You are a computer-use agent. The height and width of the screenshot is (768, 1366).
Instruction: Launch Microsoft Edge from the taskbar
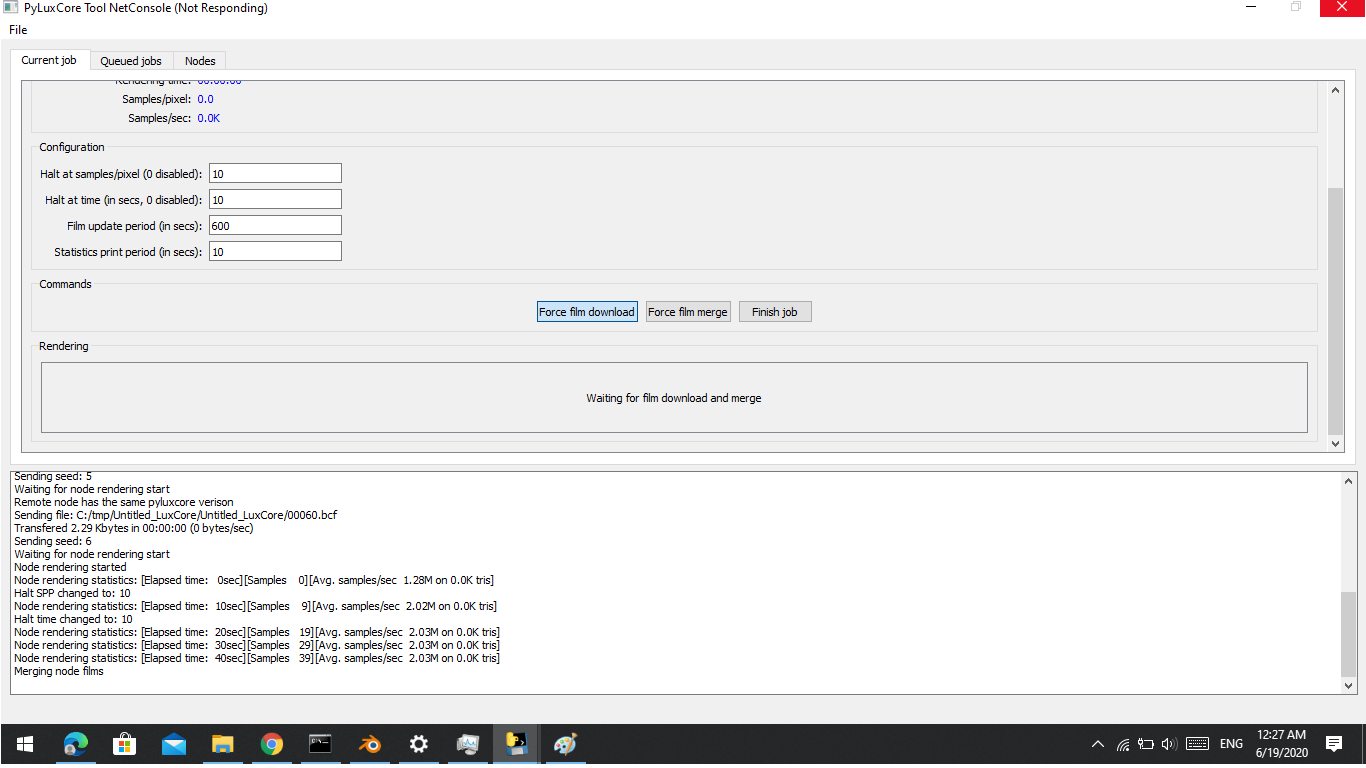point(76,744)
